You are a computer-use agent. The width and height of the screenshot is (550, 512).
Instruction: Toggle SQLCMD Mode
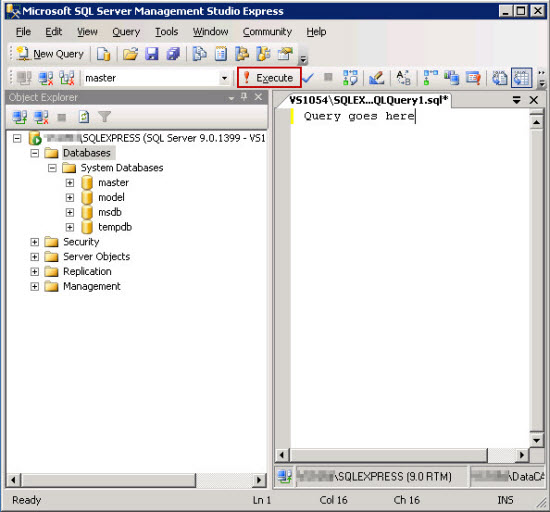coord(473,78)
